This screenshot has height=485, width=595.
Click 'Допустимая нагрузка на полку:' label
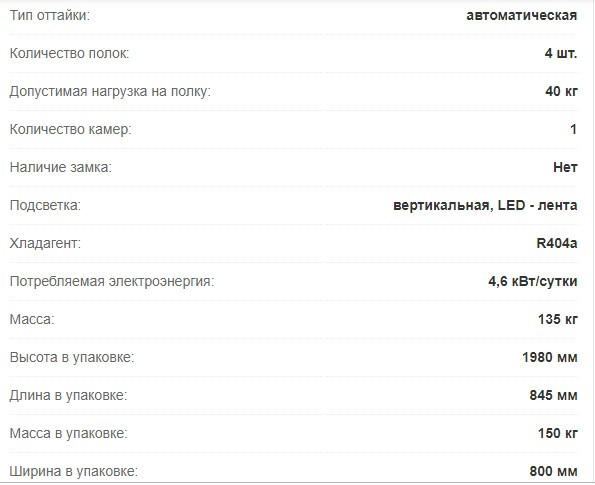pyautogui.click(x=110, y=91)
